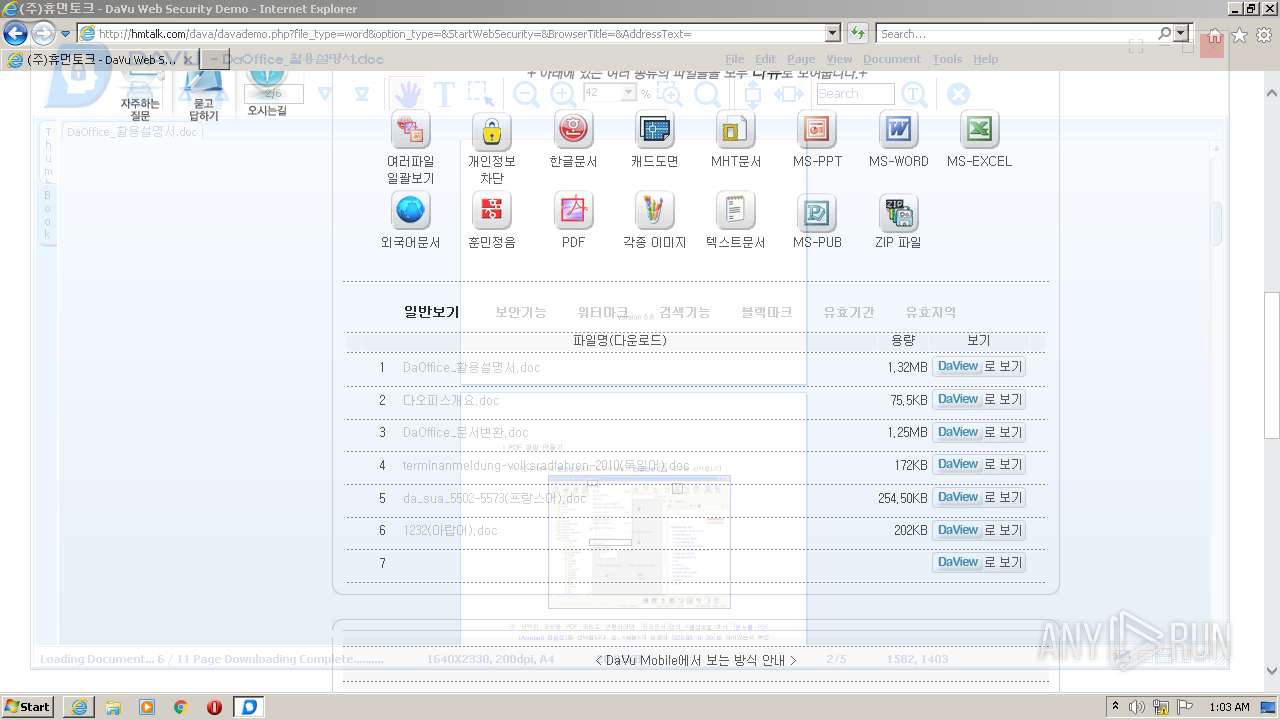
Task: Click DaView 로 보기 for 다오피스개요.doc
Action: 979,400
